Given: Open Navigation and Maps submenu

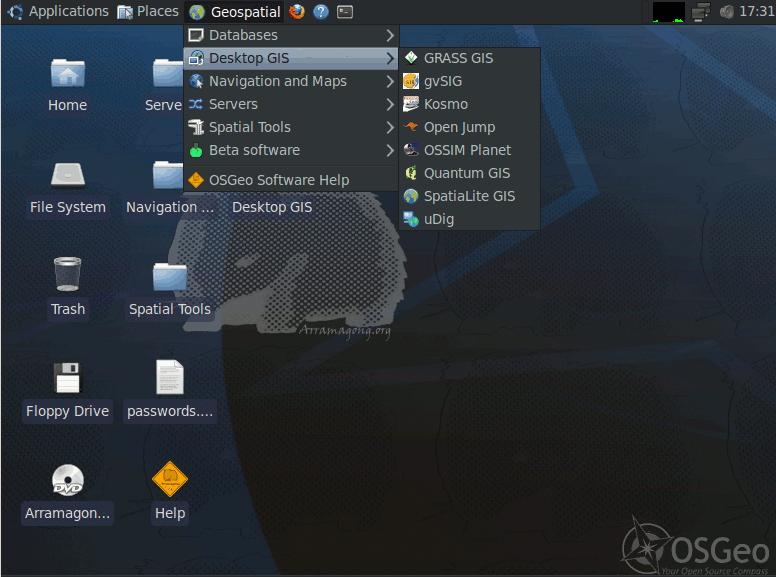Looking at the screenshot, I should click(291, 81).
